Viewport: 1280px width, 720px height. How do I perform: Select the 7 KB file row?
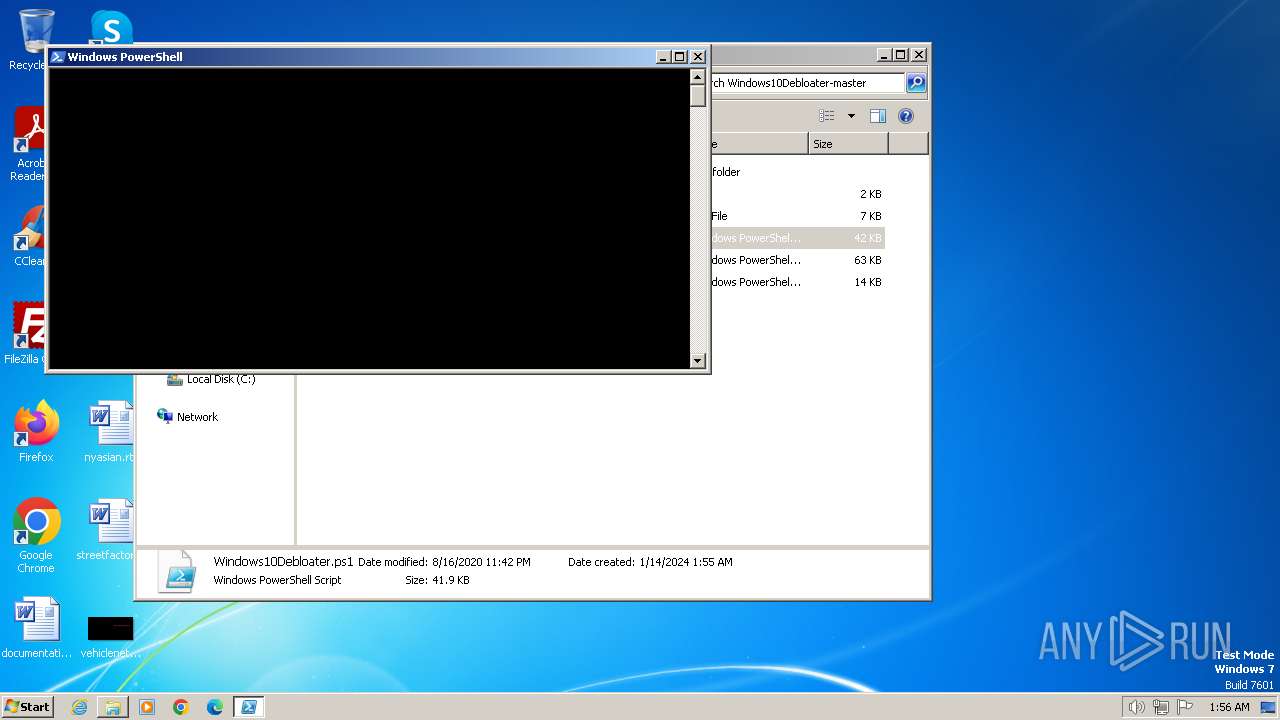pyautogui.click(x=797, y=216)
